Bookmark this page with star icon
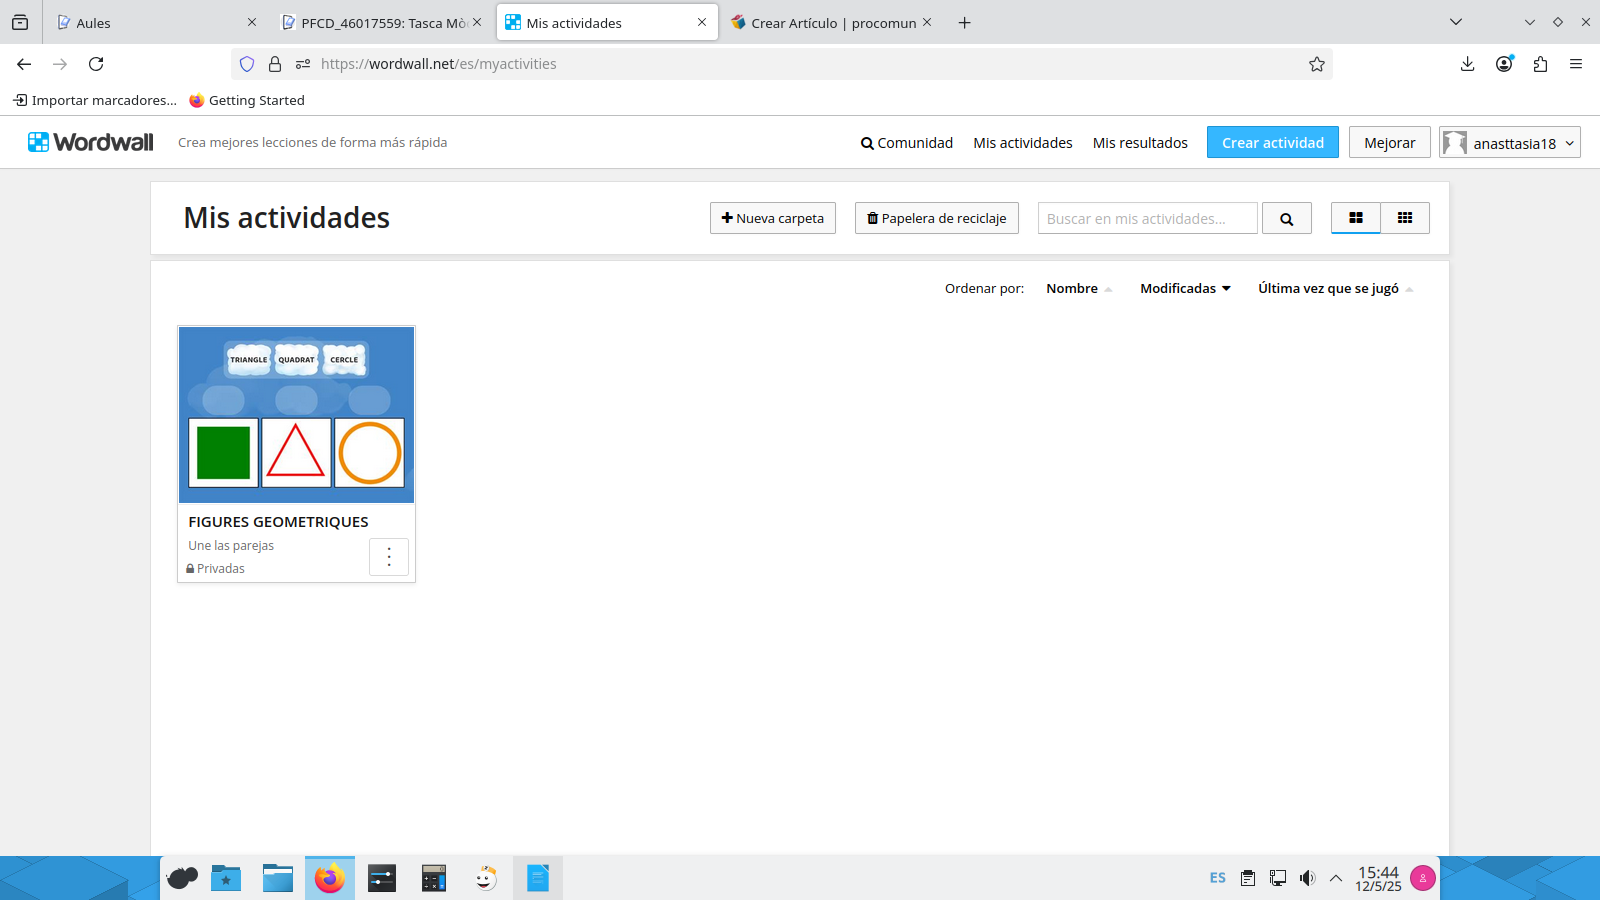Viewport: 1600px width, 900px height. point(1316,64)
